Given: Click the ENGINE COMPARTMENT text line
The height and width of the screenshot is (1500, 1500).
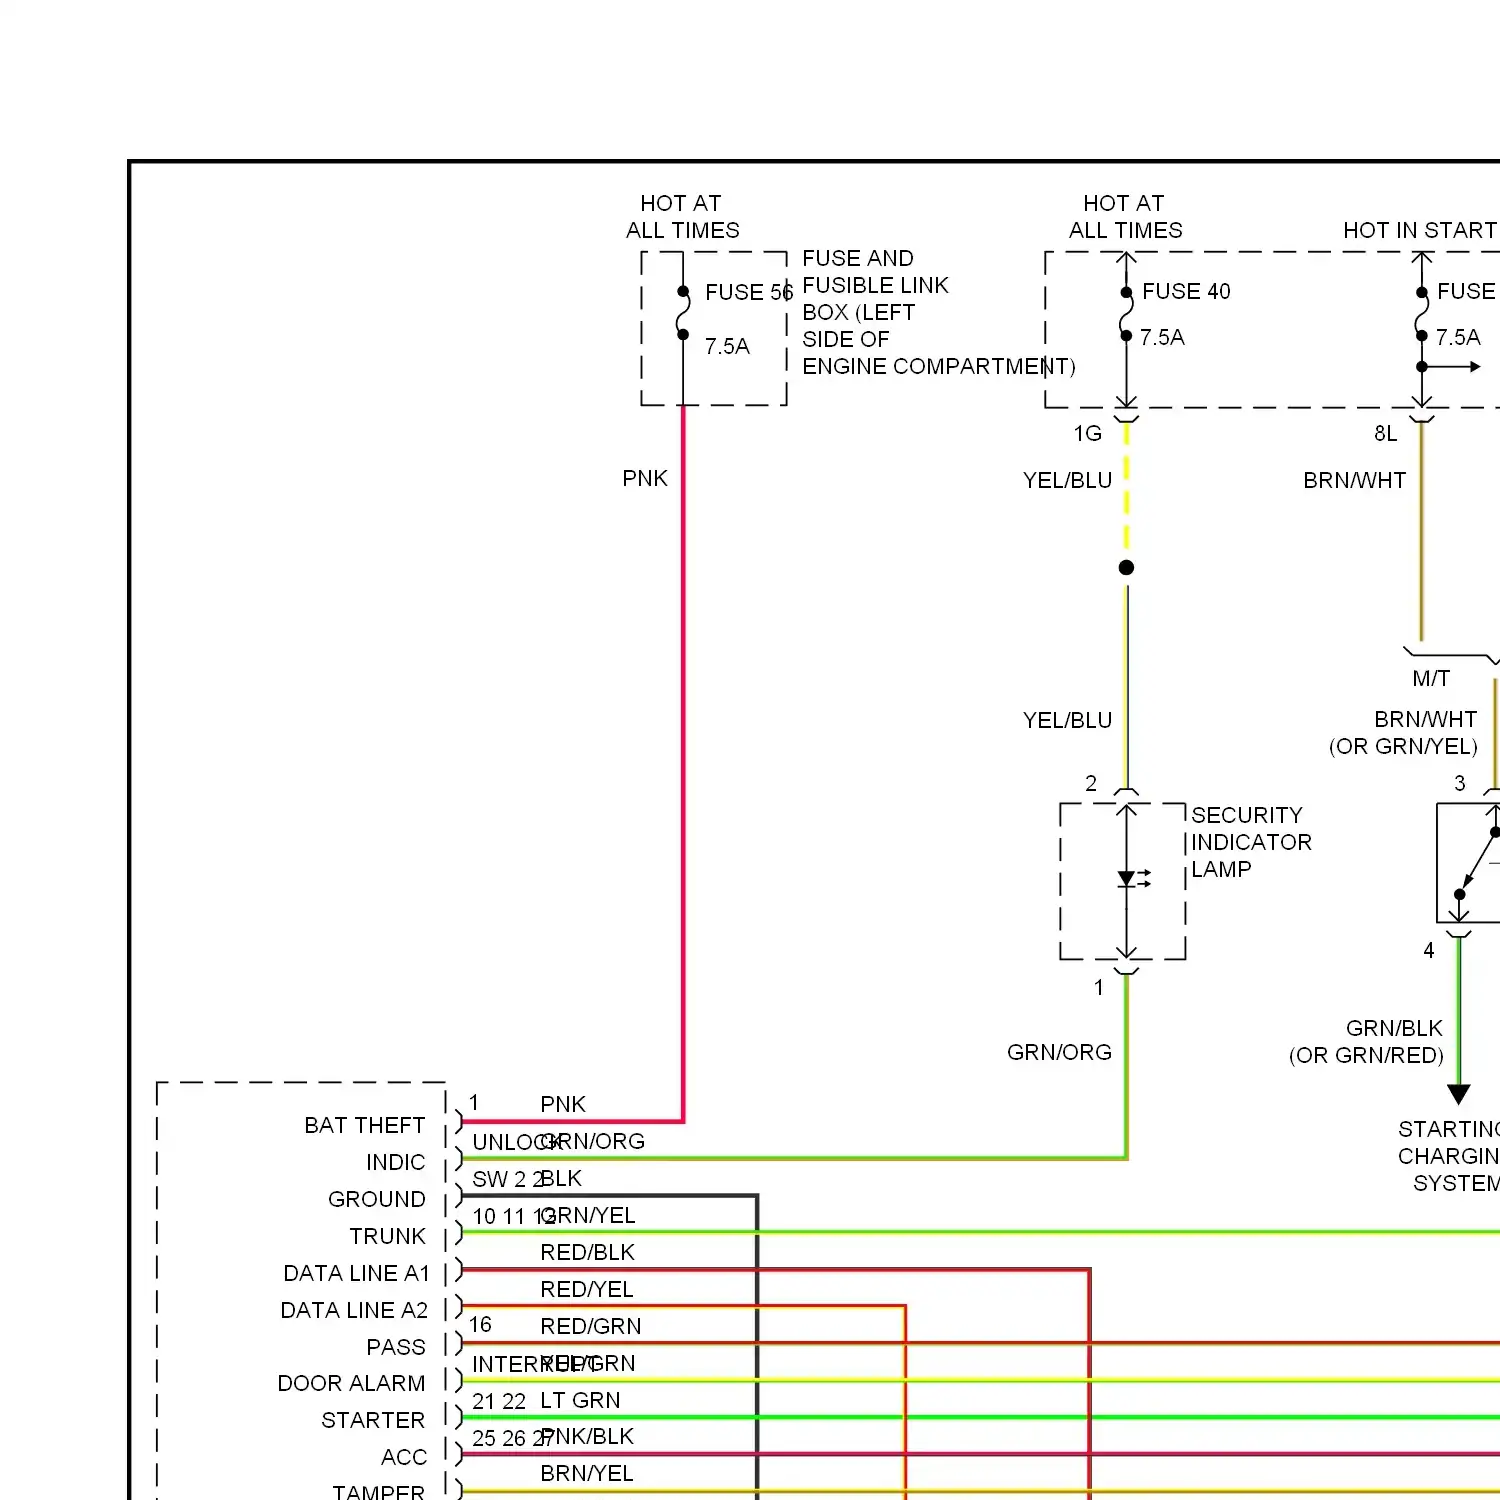Looking at the screenshot, I should tap(939, 366).
